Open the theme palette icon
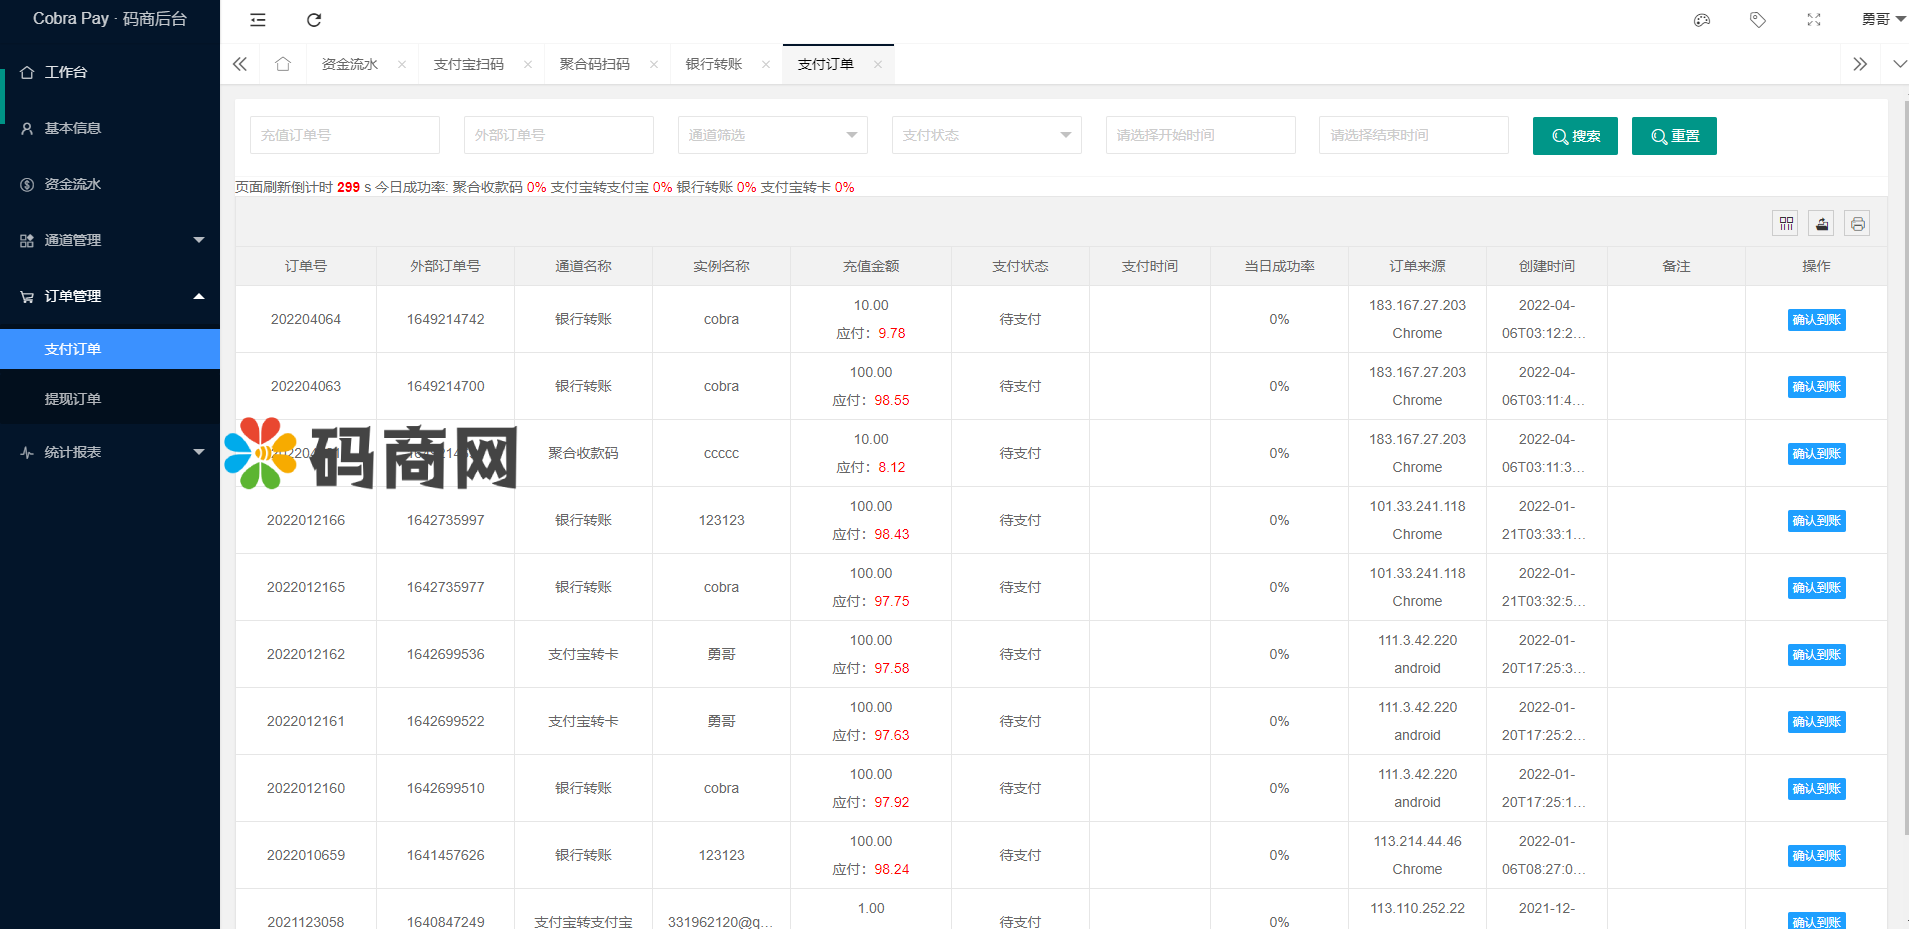The height and width of the screenshot is (929, 1909). [x=1702, y=20]
